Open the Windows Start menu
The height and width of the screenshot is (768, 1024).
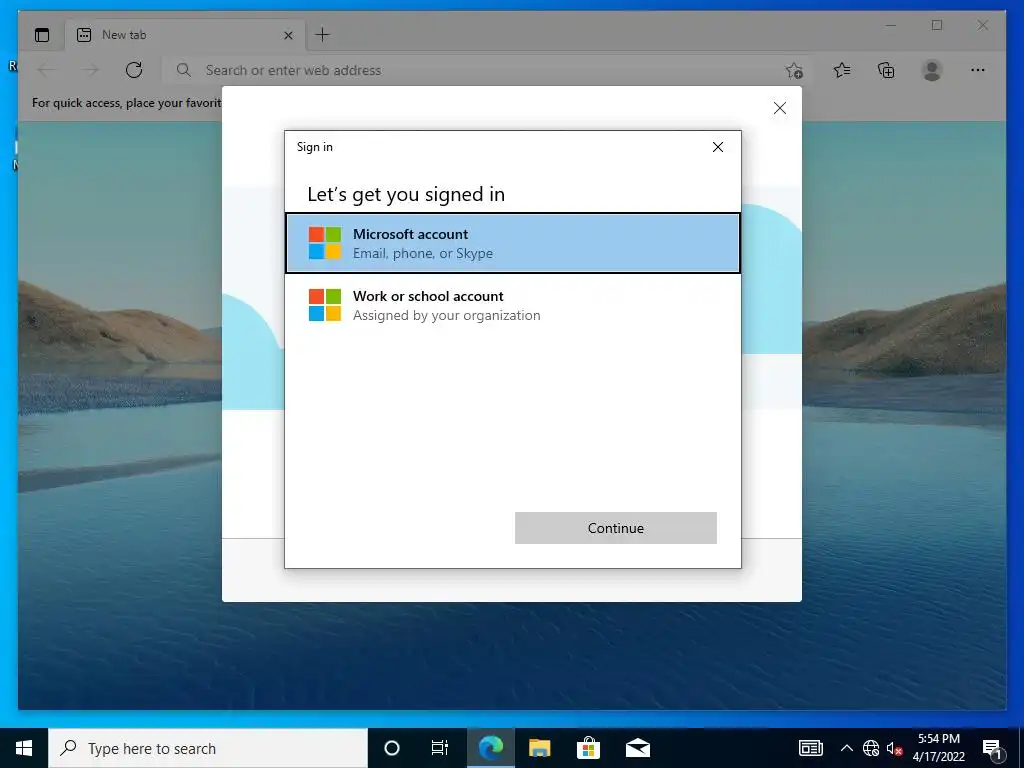24,748
